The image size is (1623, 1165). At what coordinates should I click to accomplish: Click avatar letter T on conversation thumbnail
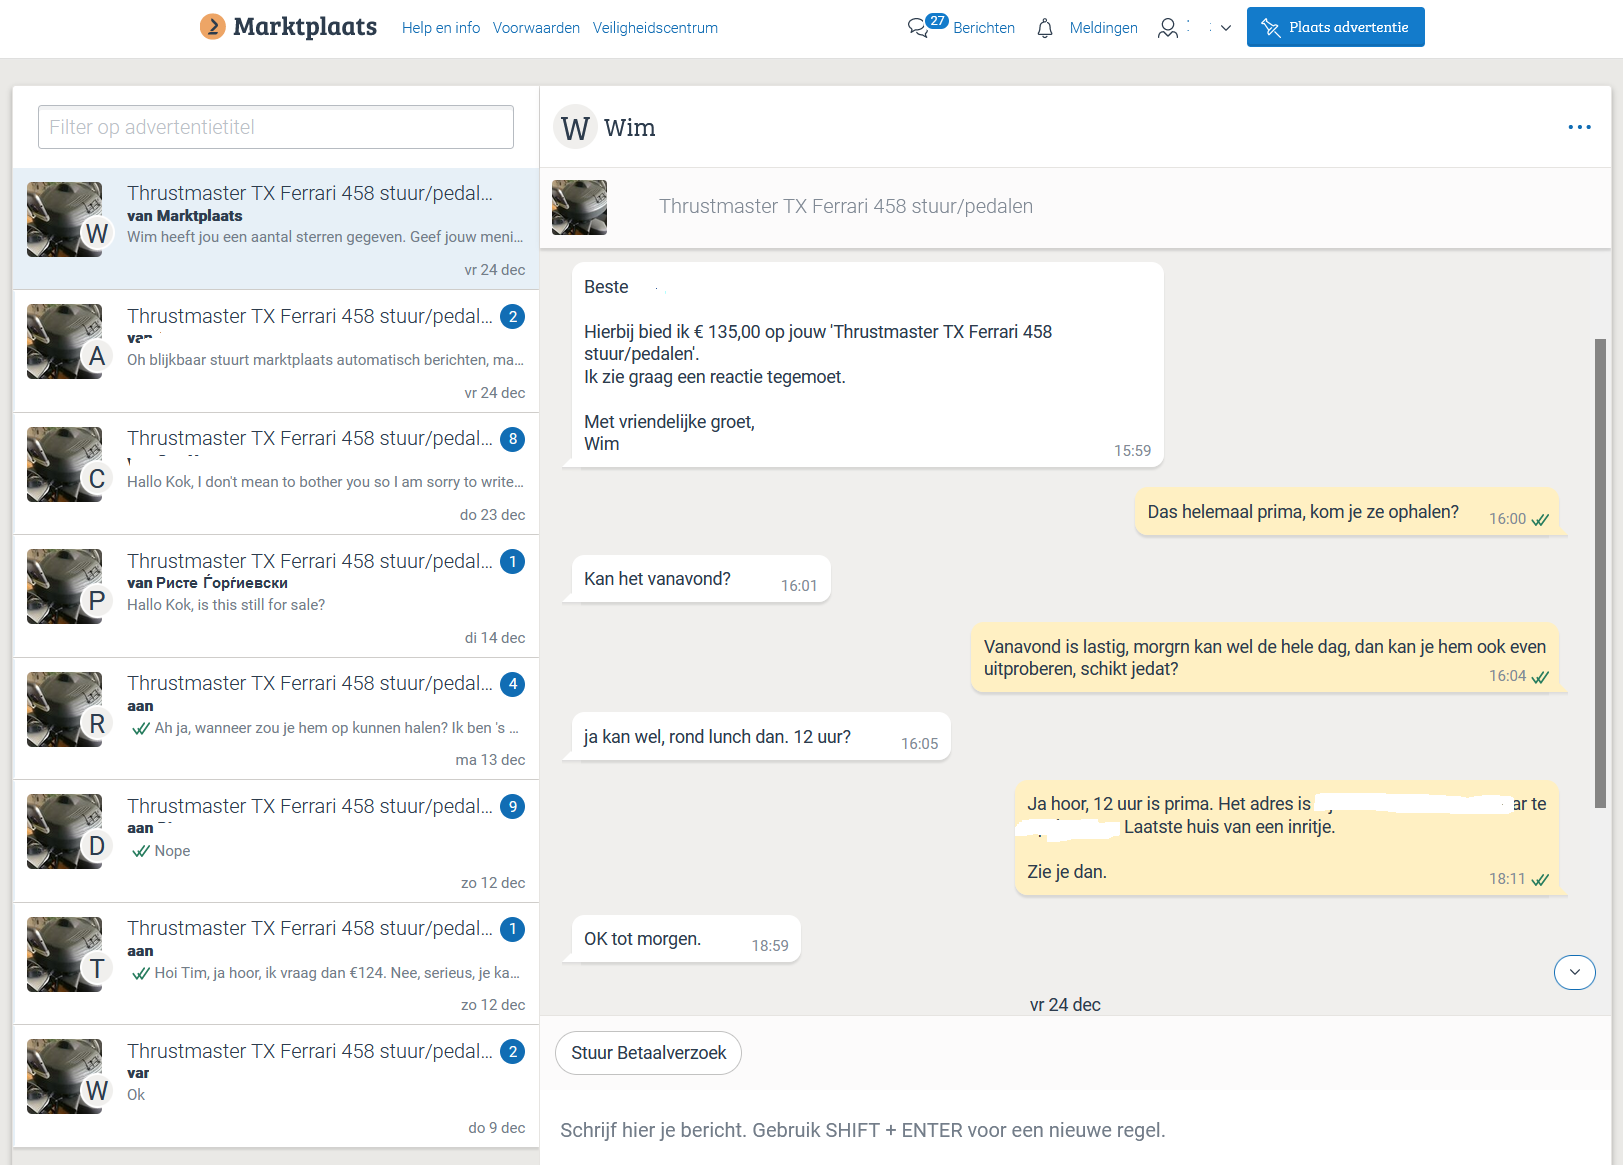click(97, 969)
